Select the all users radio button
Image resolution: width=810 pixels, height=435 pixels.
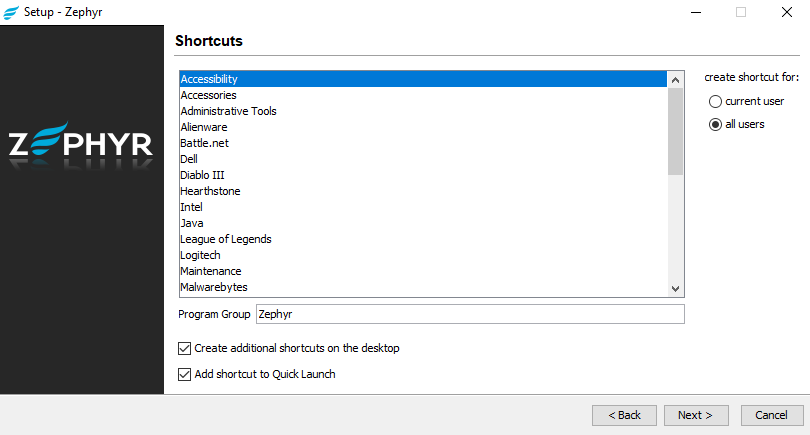[x=715, y=124]
